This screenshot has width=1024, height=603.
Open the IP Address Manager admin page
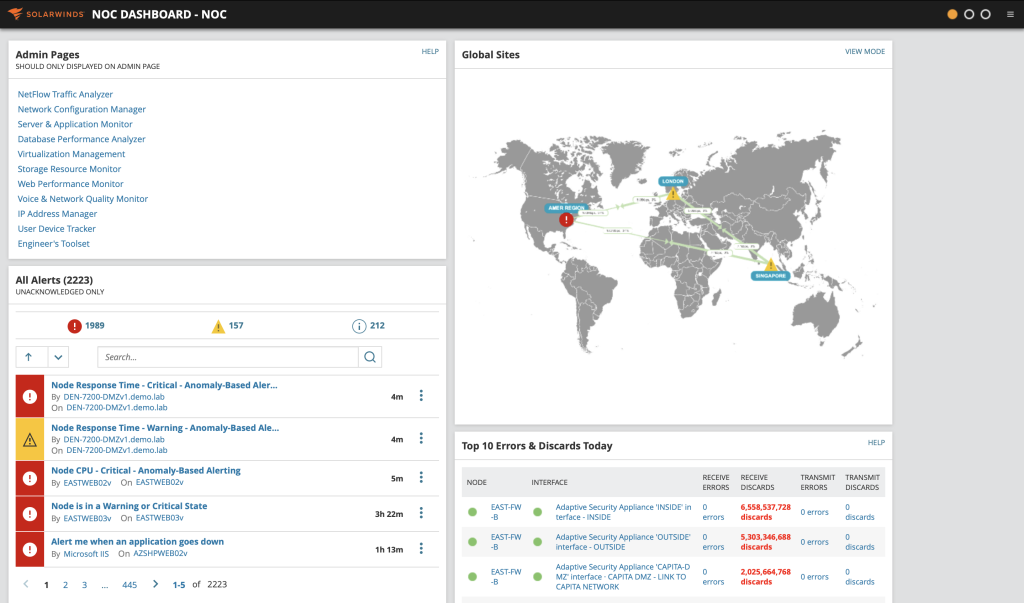57,213
